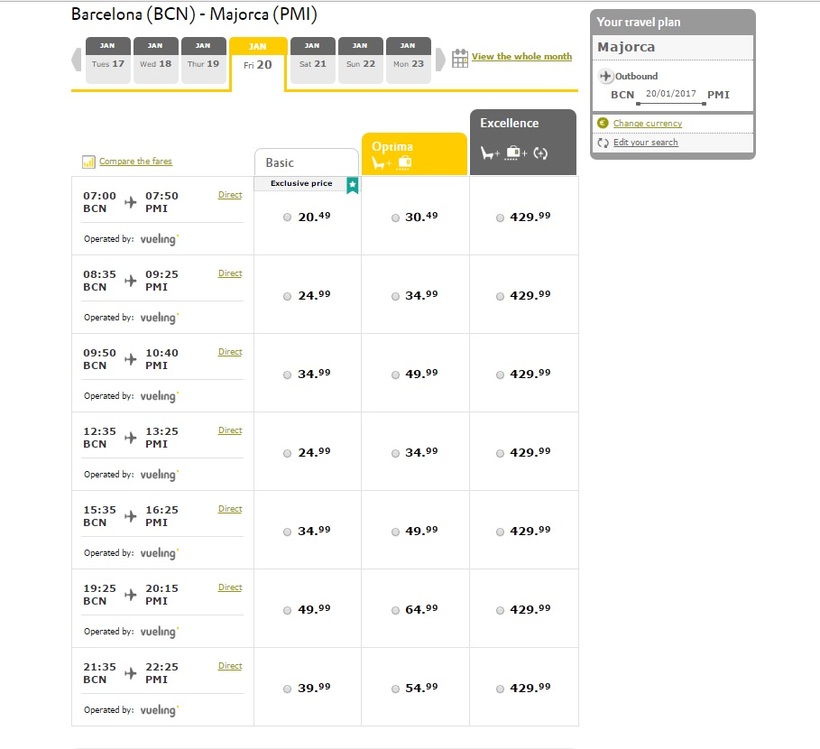Click the bar chart Compare the fares icon
Screen dimensions: 820x749
pos(89,161)
